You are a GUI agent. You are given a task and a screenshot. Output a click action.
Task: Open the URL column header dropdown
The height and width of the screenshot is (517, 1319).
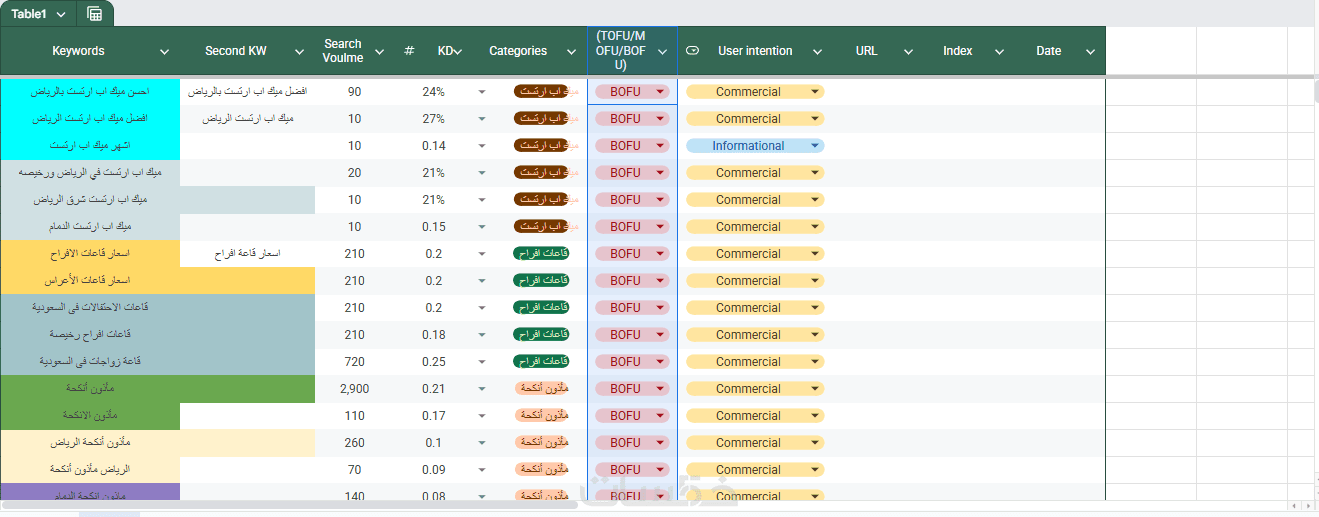pyautogui.click(x=908, y=52)
